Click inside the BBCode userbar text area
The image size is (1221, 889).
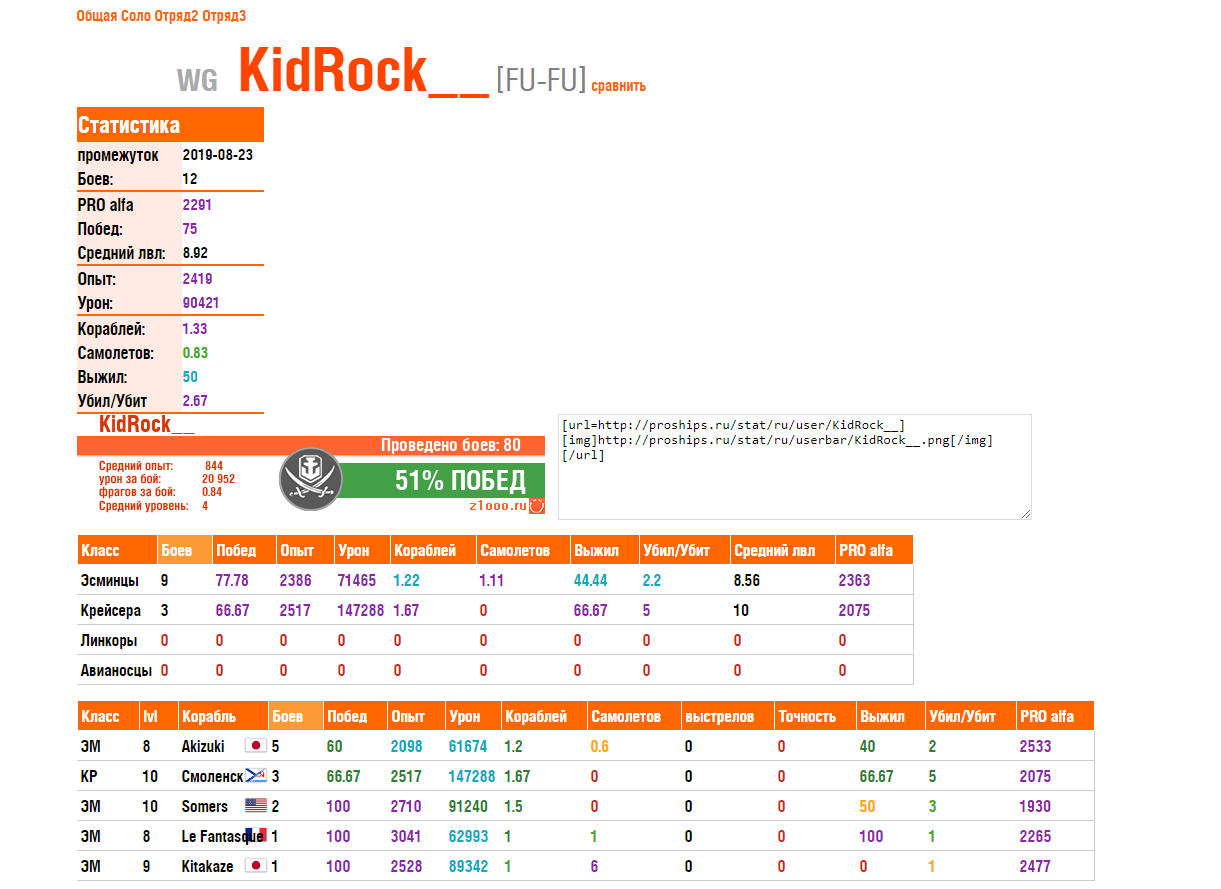pyautogui.click(x=794, y=467)
